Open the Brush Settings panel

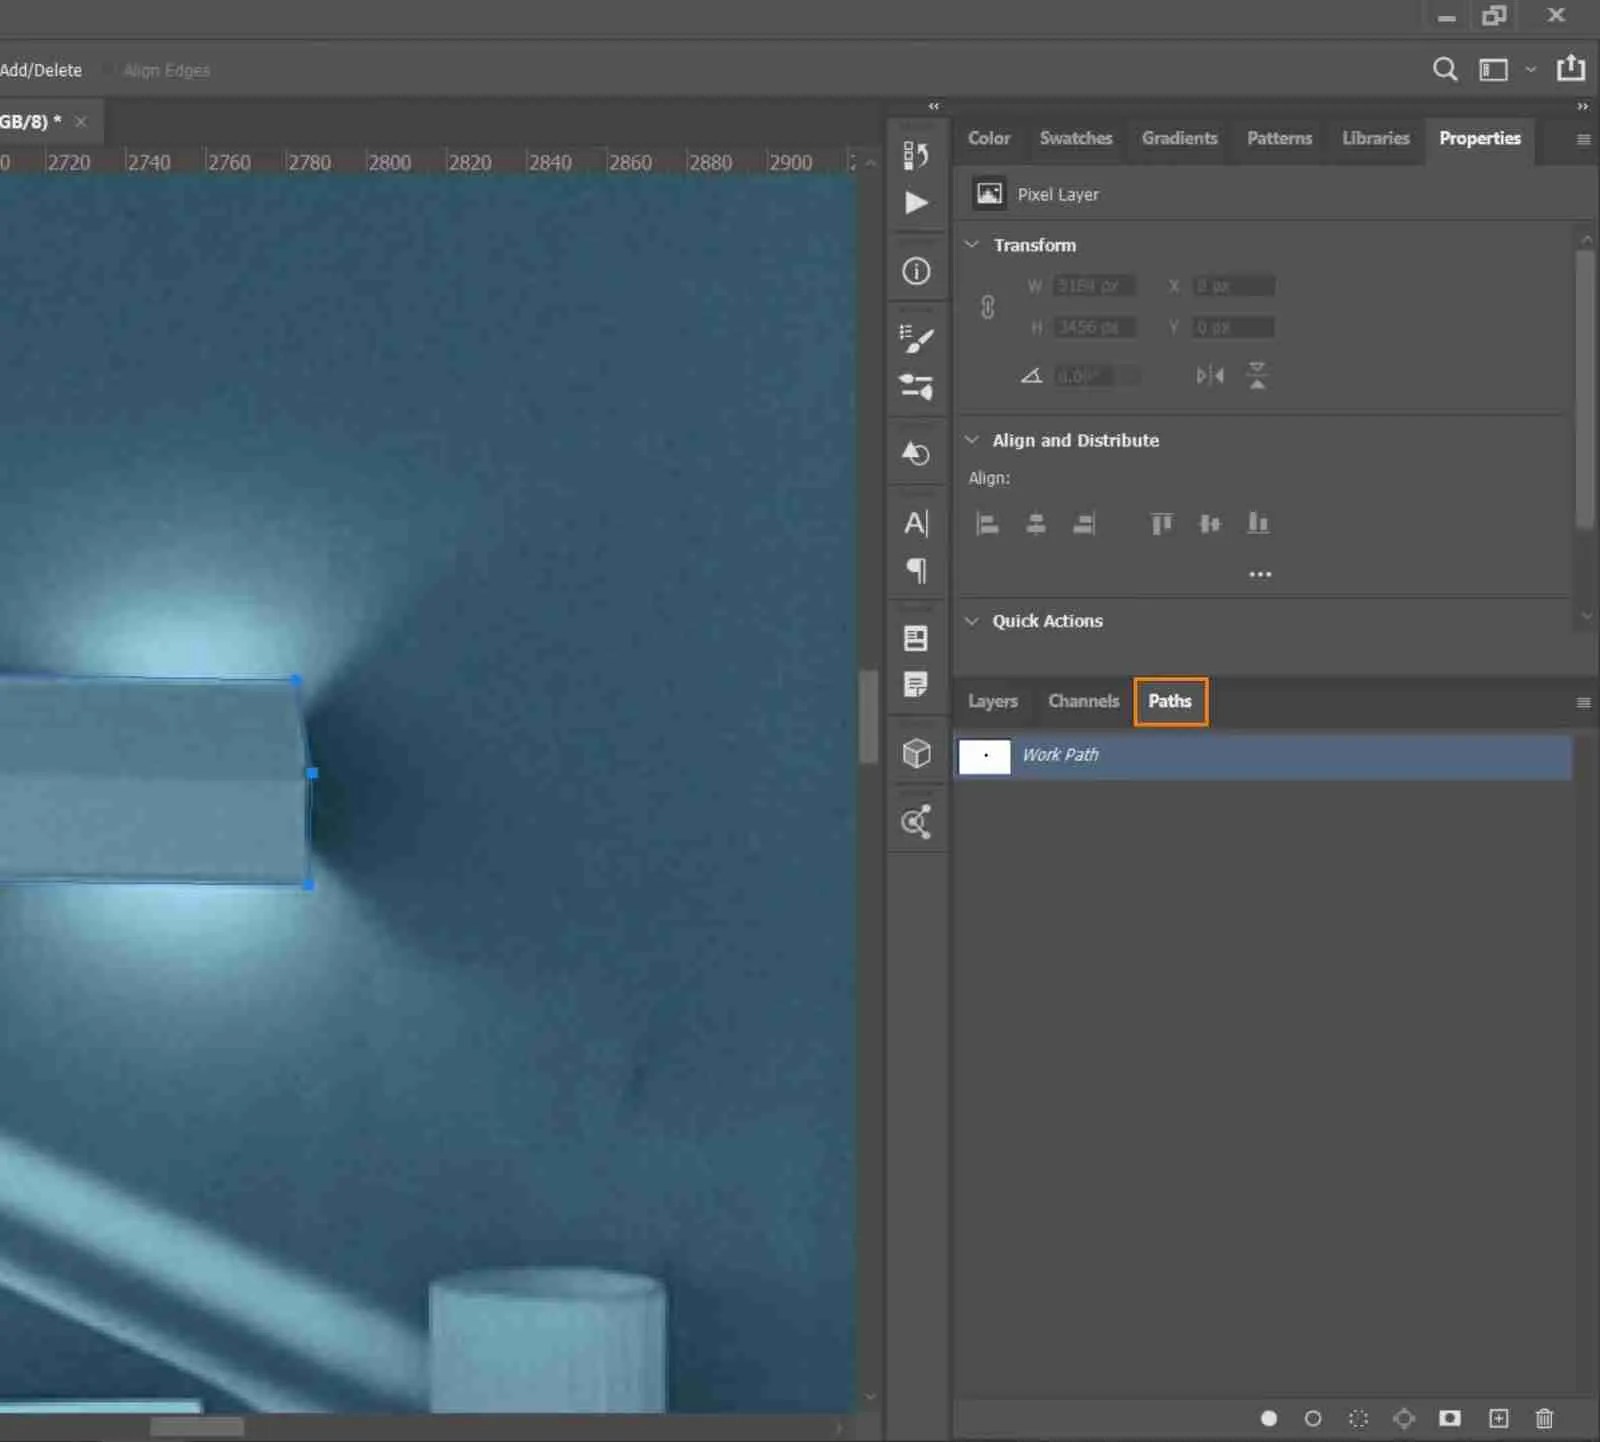click(917, 340)
